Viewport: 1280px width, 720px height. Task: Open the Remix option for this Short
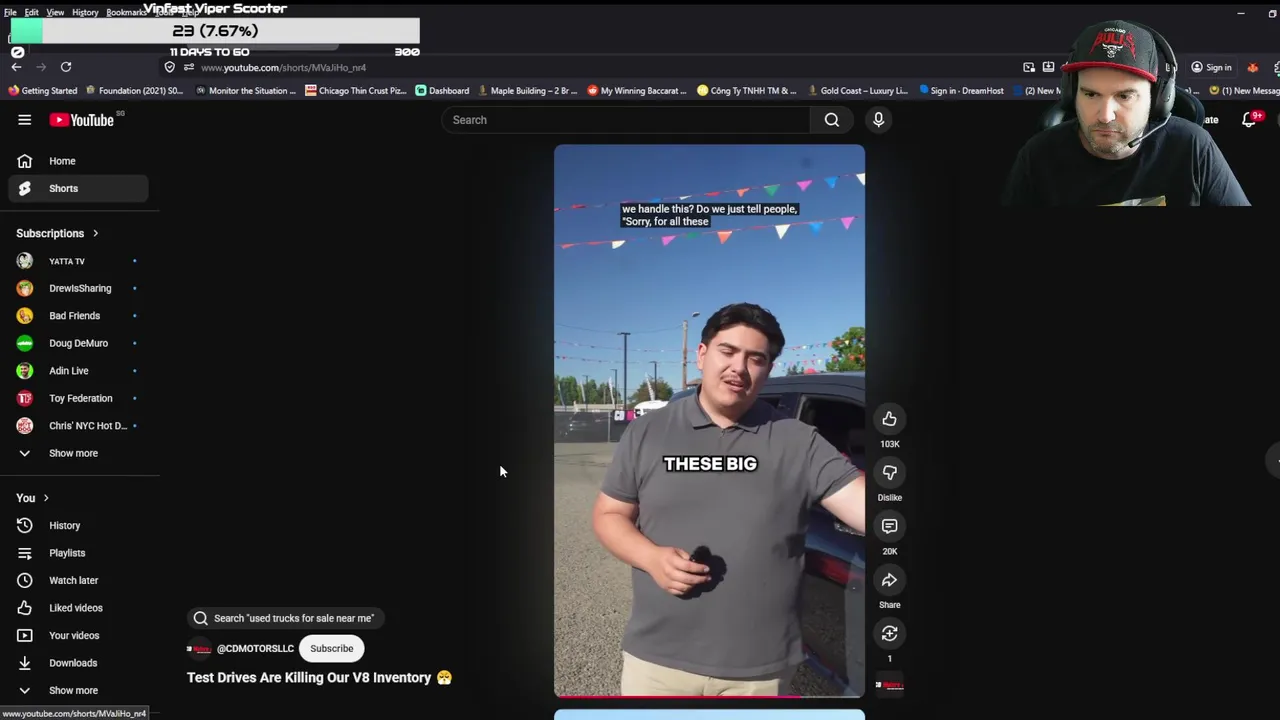click(x=889, y=633)
